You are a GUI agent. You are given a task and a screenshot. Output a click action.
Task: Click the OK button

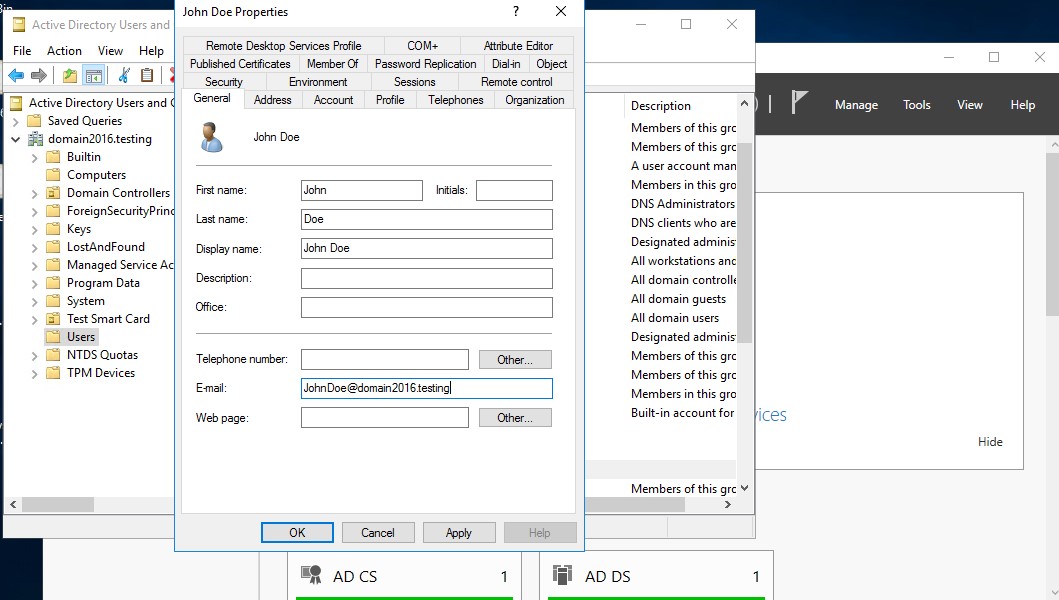coord(297,532)
